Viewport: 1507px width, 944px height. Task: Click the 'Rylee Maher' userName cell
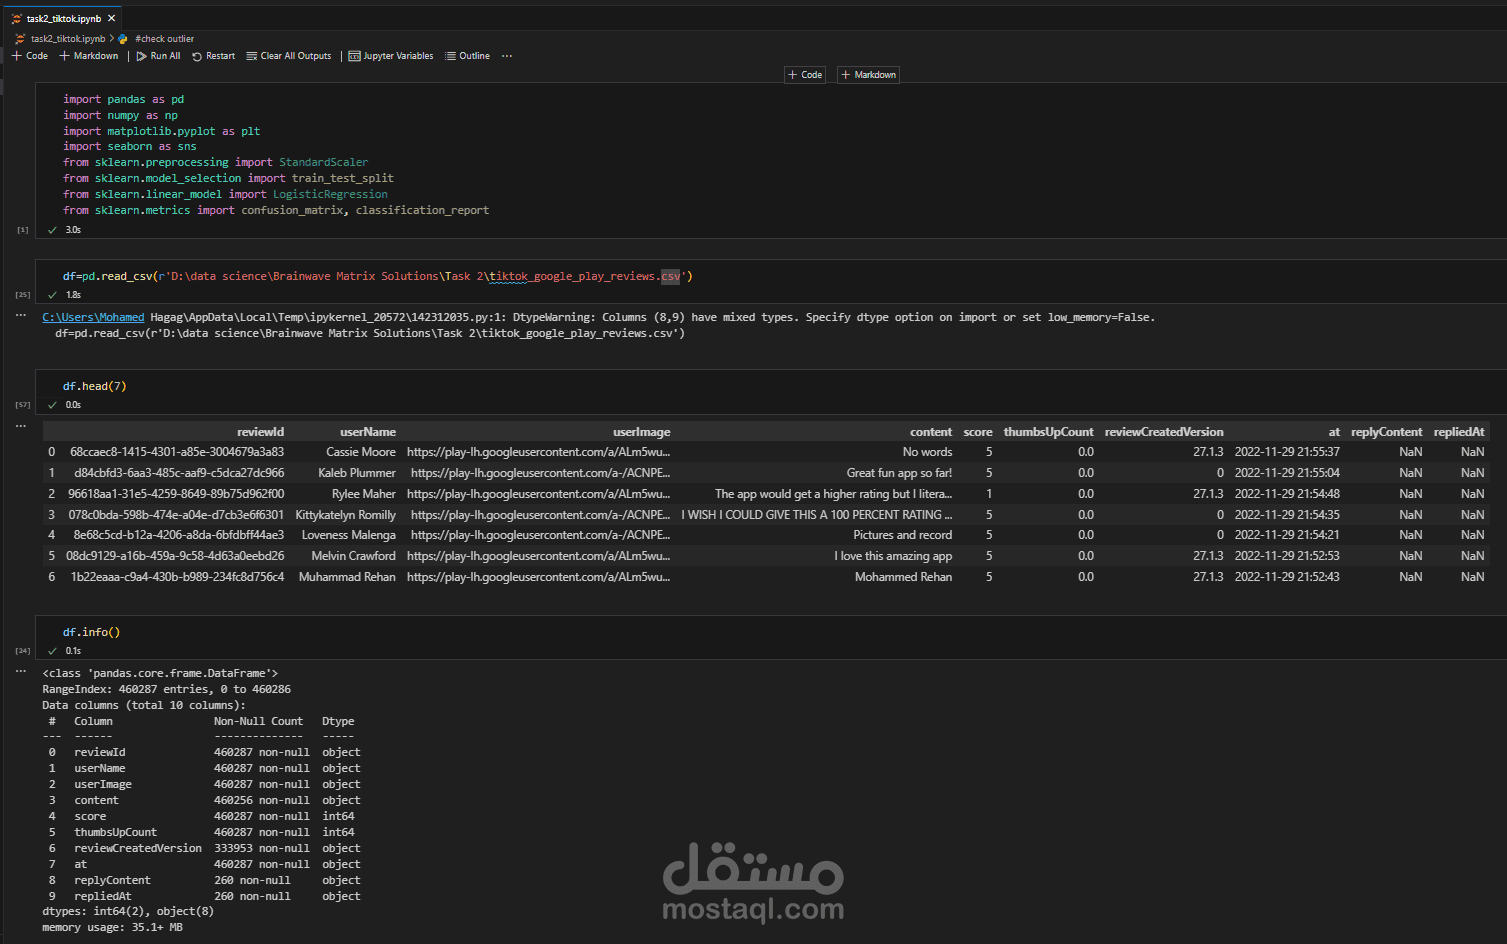tap(364, 494)
